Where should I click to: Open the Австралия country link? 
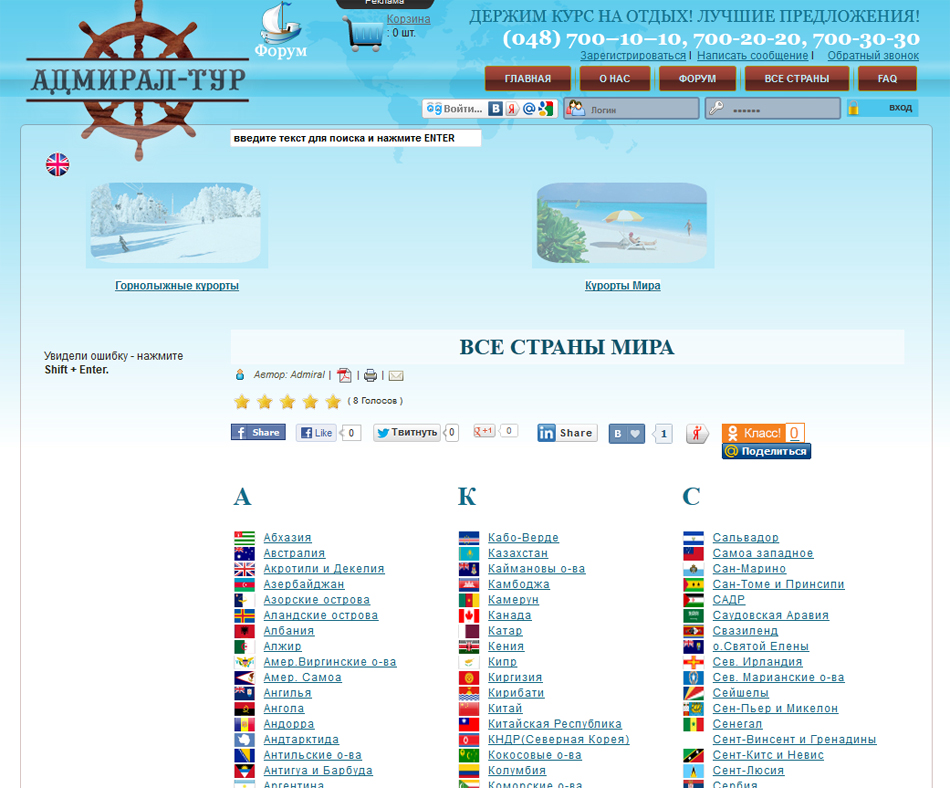[x=294, y=553]
